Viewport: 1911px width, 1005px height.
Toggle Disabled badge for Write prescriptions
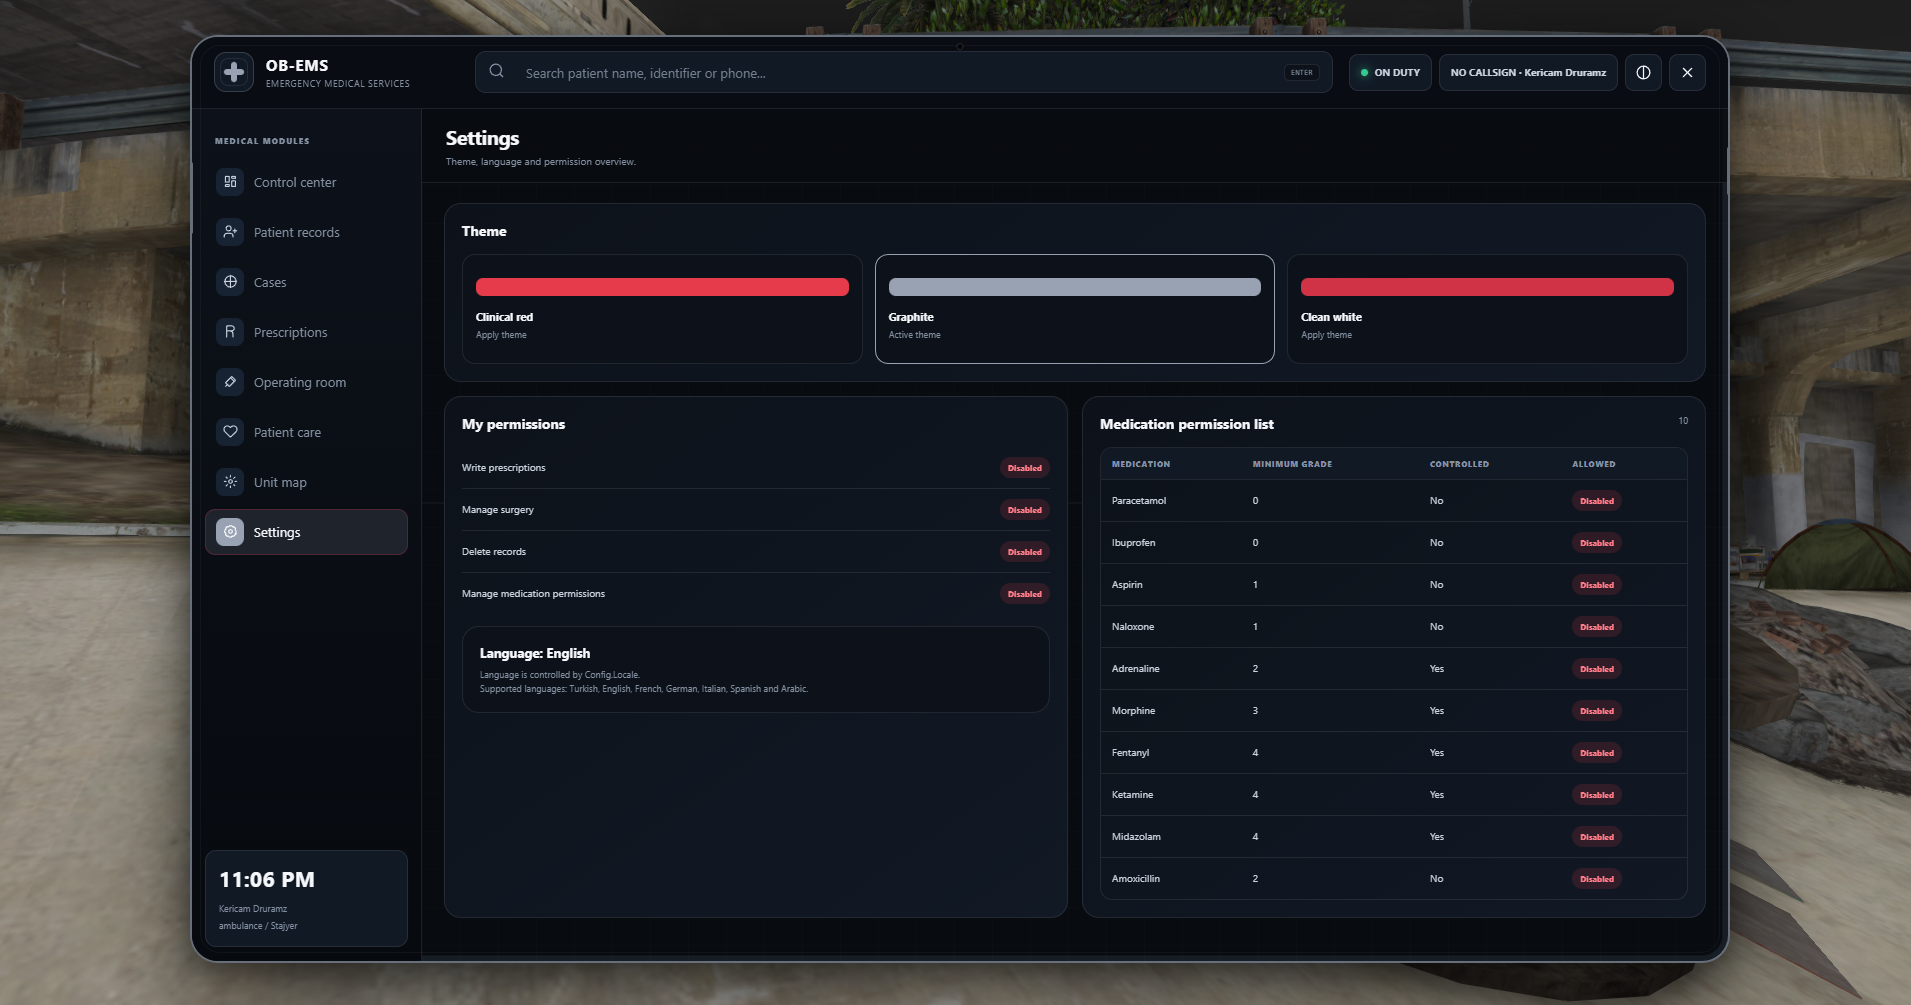pyautogui.click(x=1024, y=468)
